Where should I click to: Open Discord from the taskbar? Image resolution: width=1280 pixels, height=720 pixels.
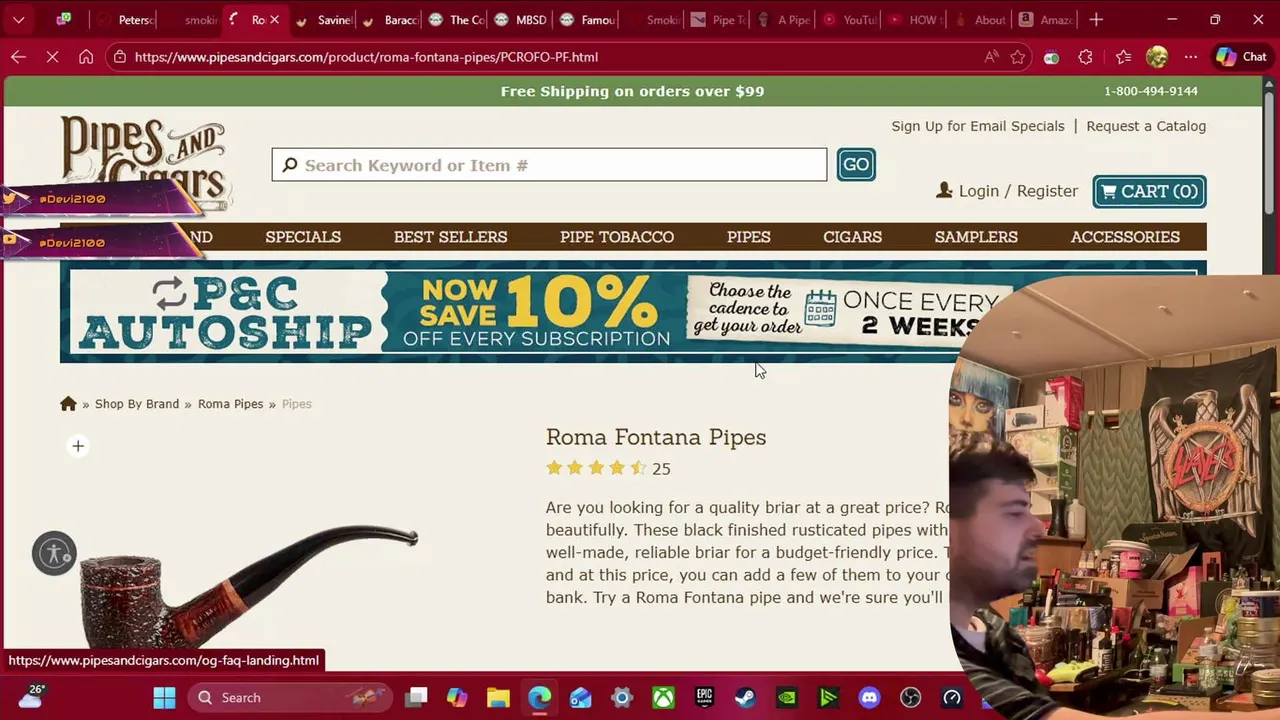click(869, 697)
